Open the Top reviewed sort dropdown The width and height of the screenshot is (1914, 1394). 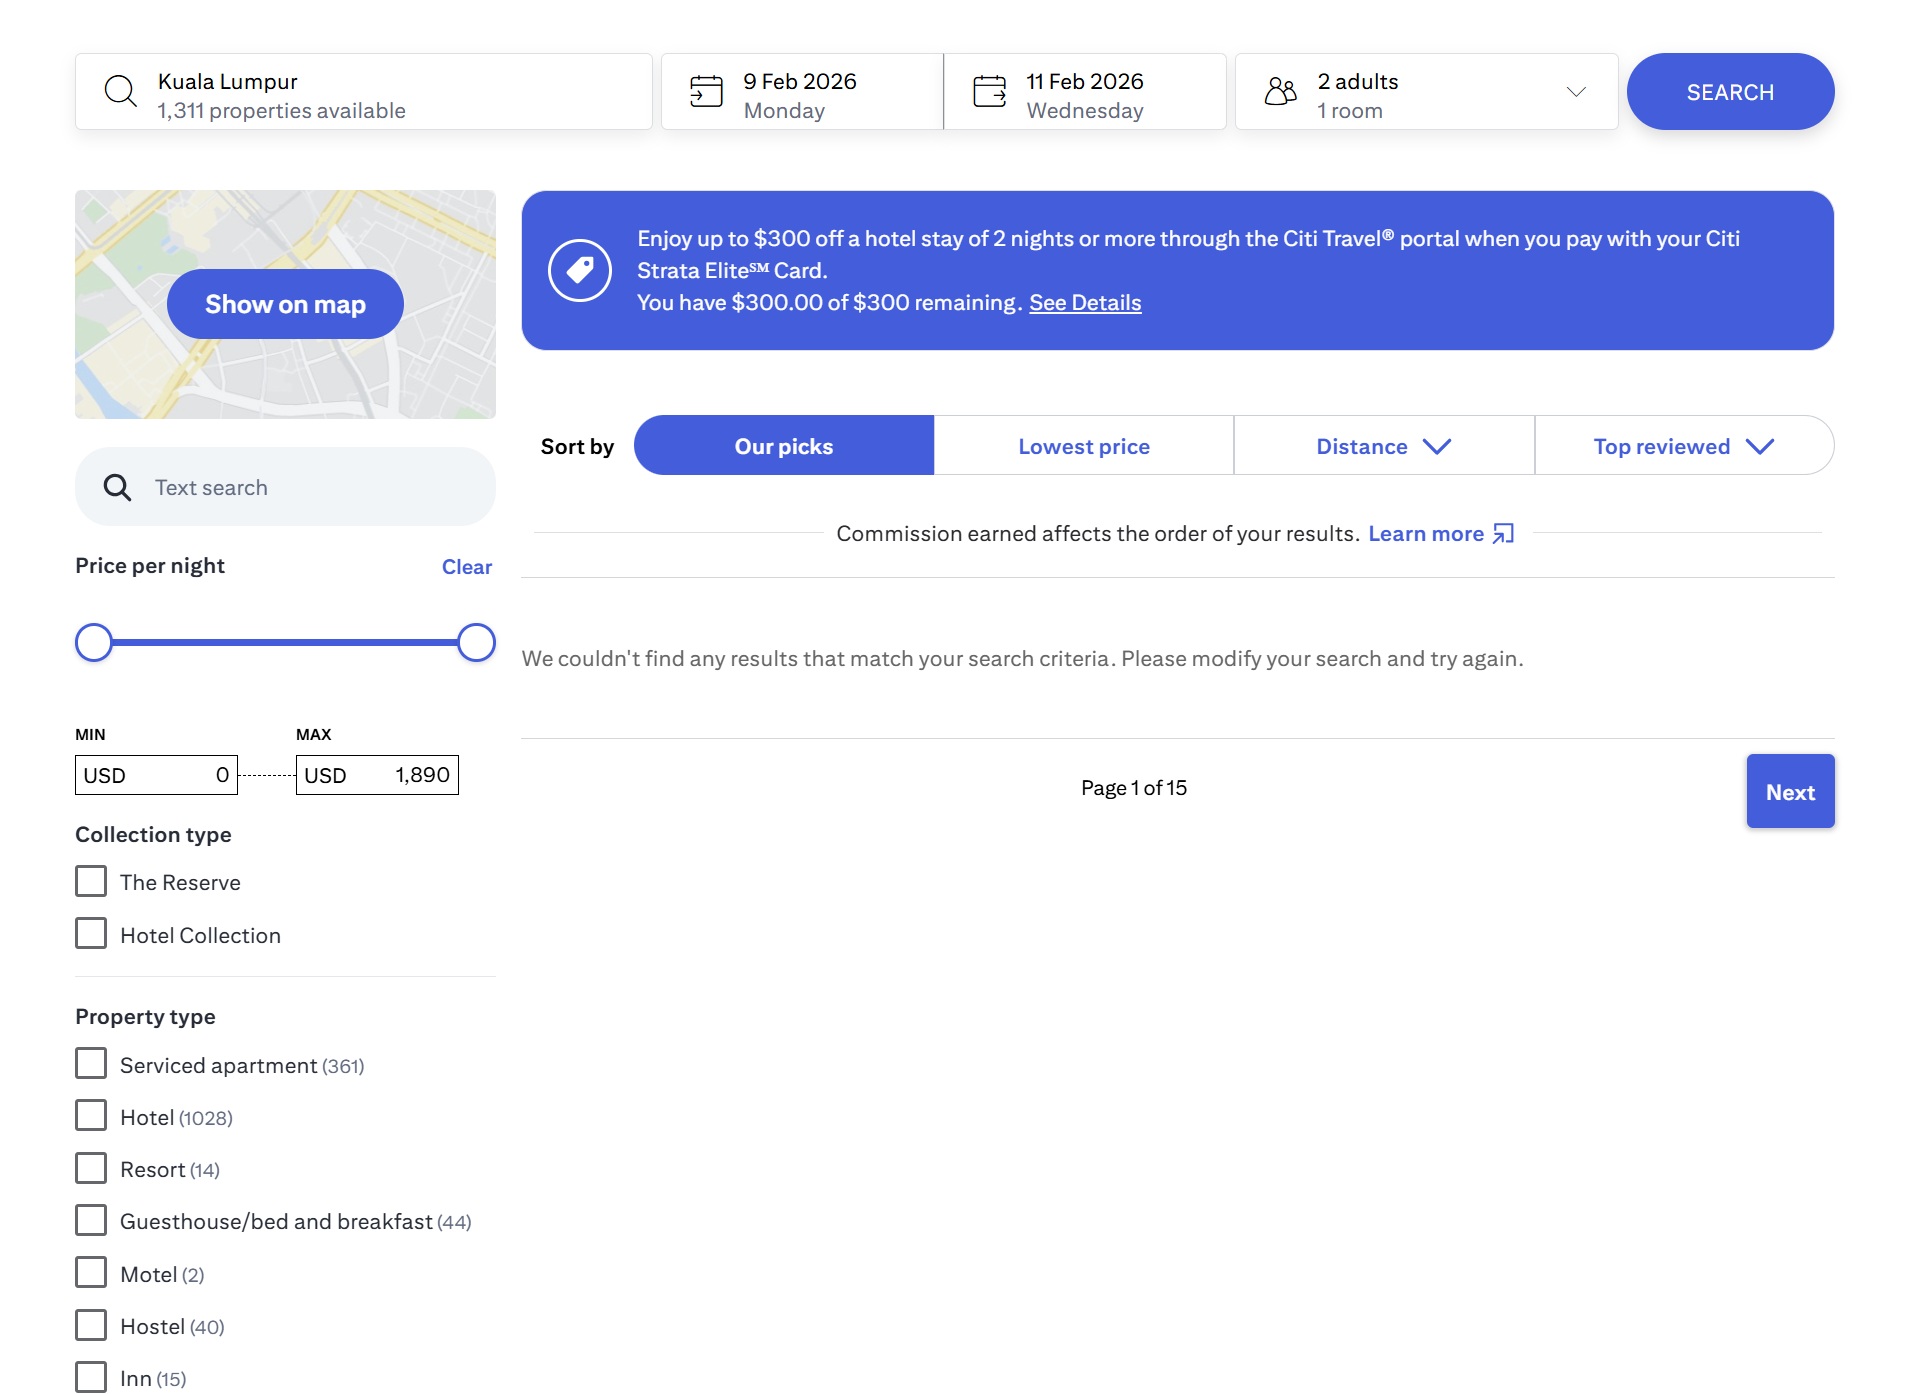pos(1683,446)
